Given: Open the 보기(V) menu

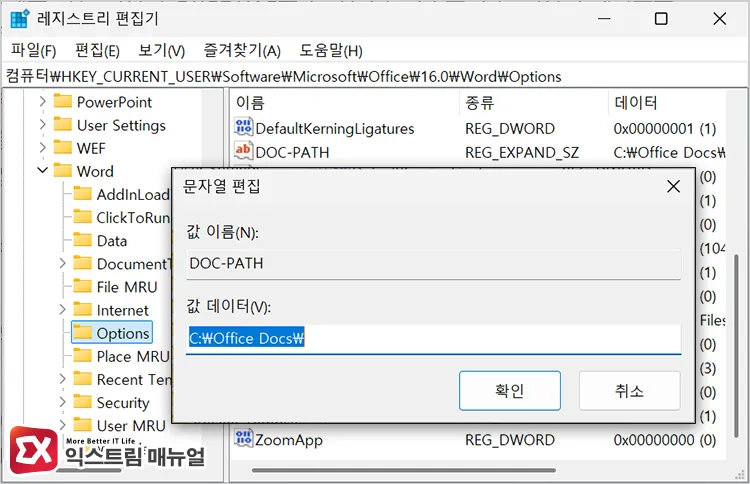Looking at the screenshot, I should click(x=161, y=50).
